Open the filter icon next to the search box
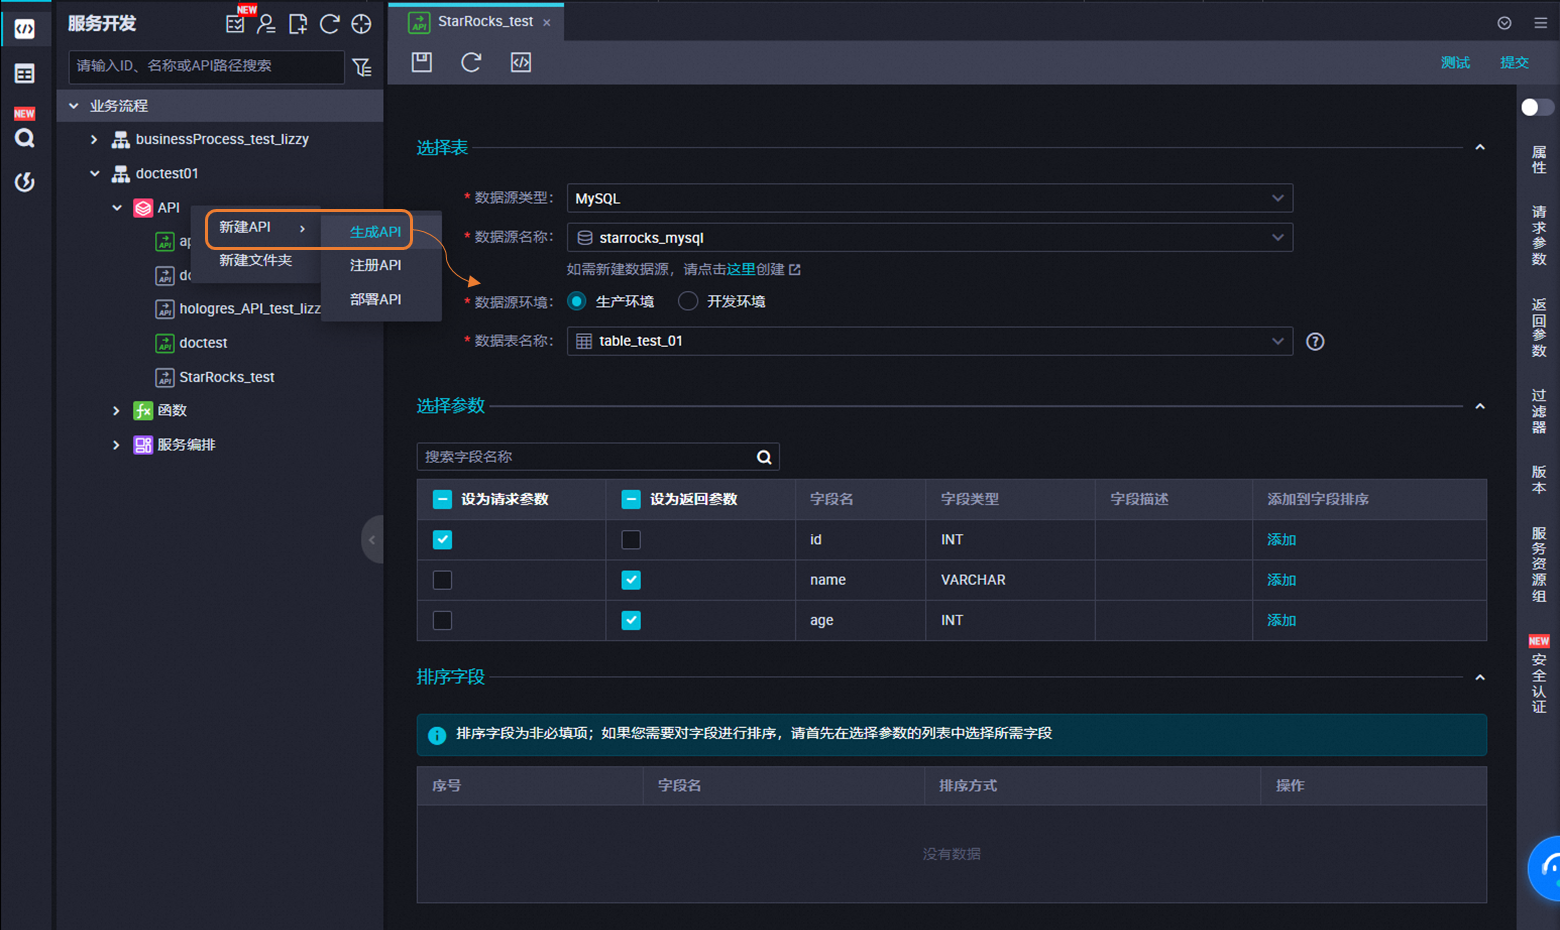The height and width of the screenshot is (930, 1560). click(362, 67)
